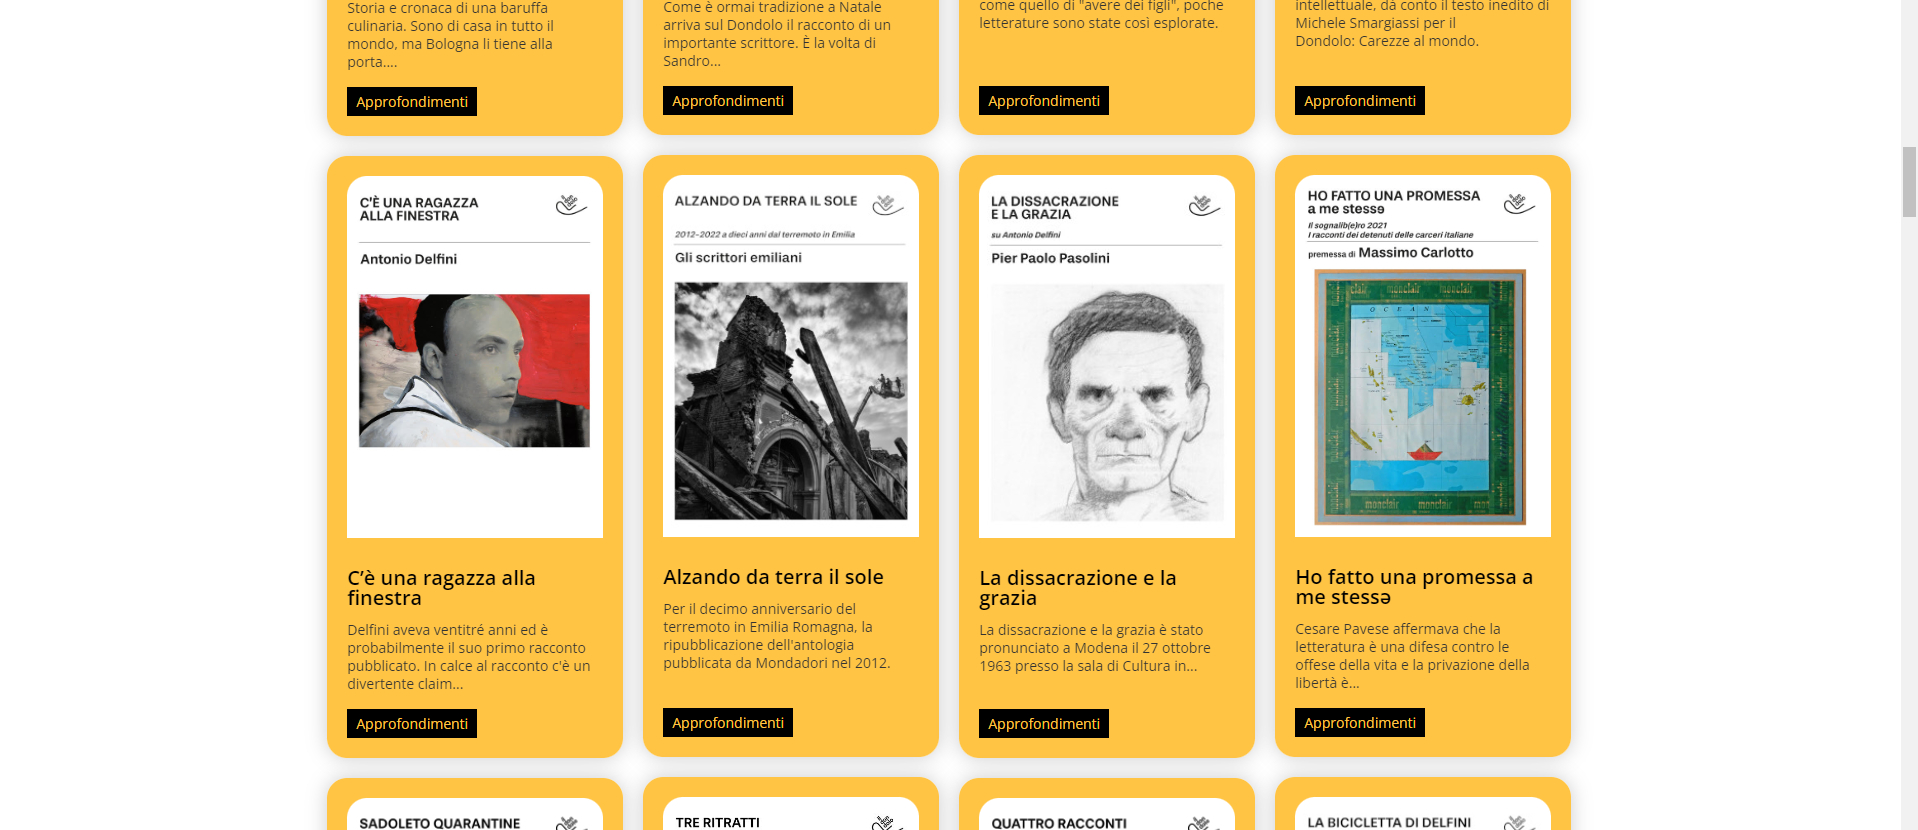This screenshot has height=830, width=1918.
Task: Click bird logo on La dissacrazione cover
Action: coord(1204,205)
